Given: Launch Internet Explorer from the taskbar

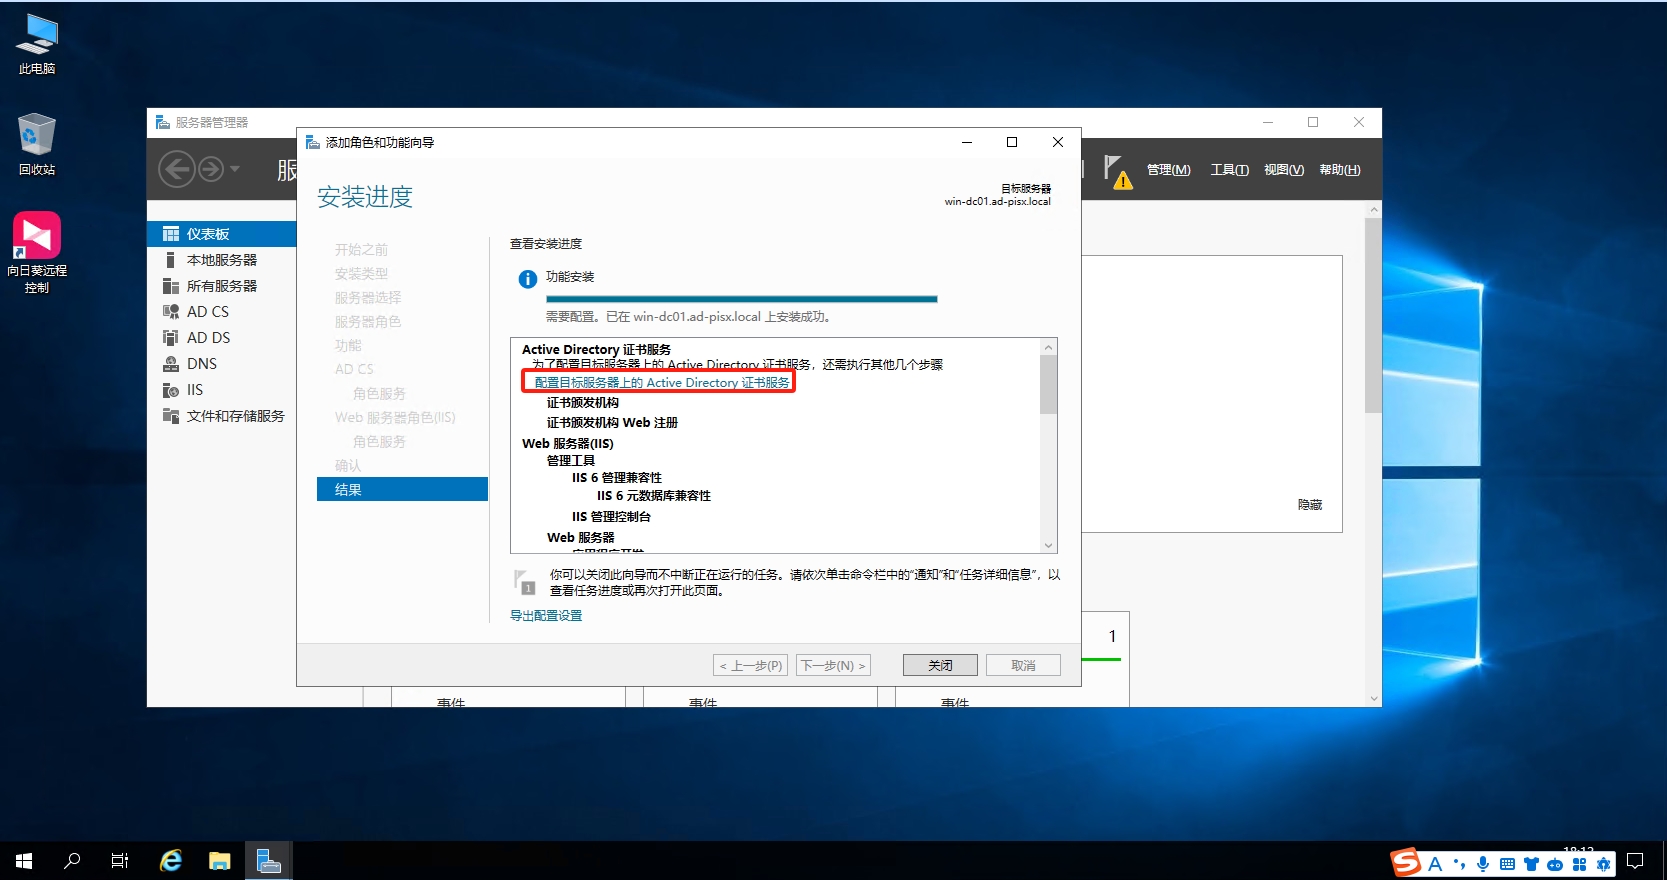Looking at the screenshot, I should [x=171, y=861].
